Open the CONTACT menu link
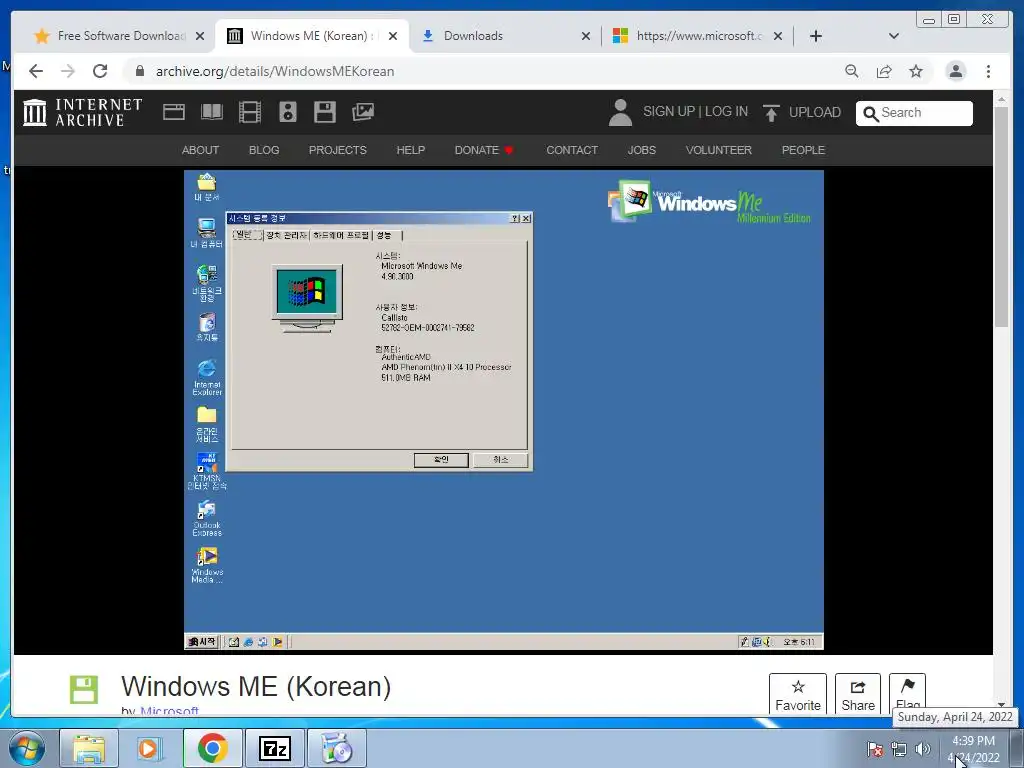The width and height of the screenshot is (1024, 768). click(572, 150)
